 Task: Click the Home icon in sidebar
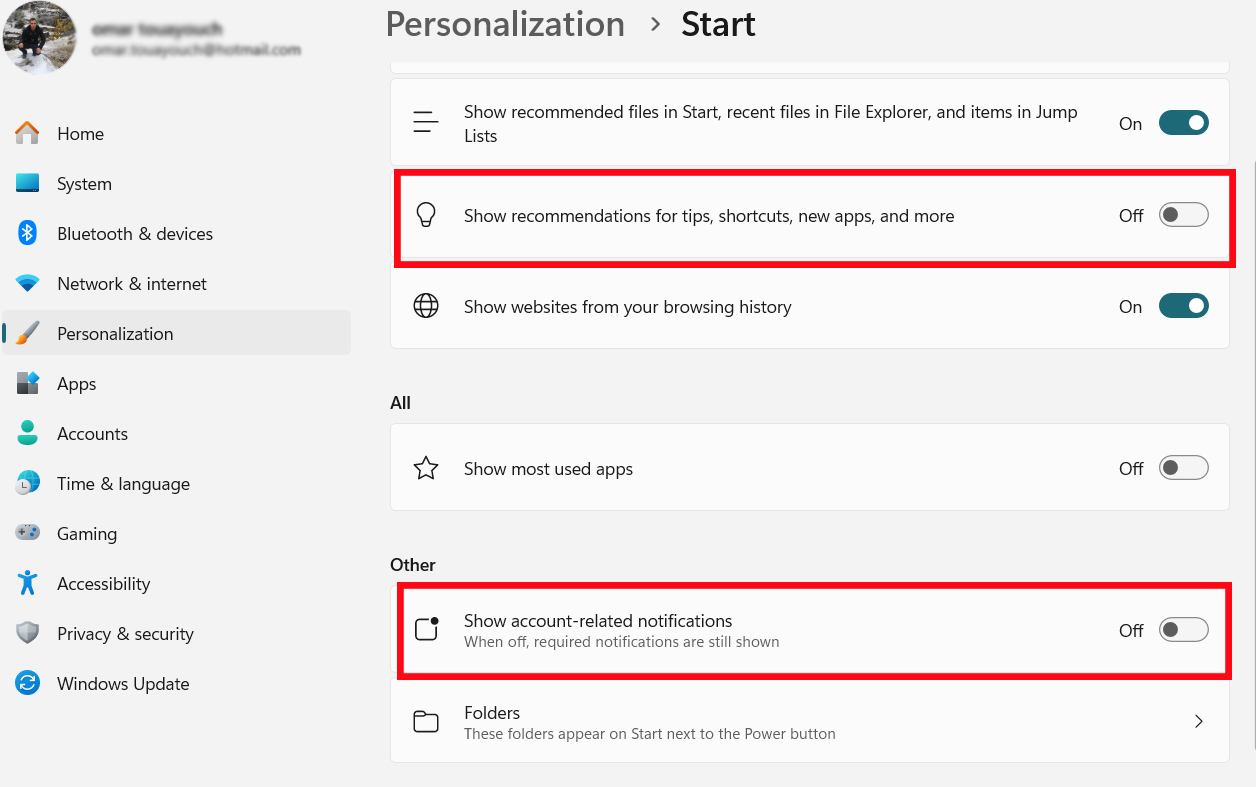click(x=28, y=133)
